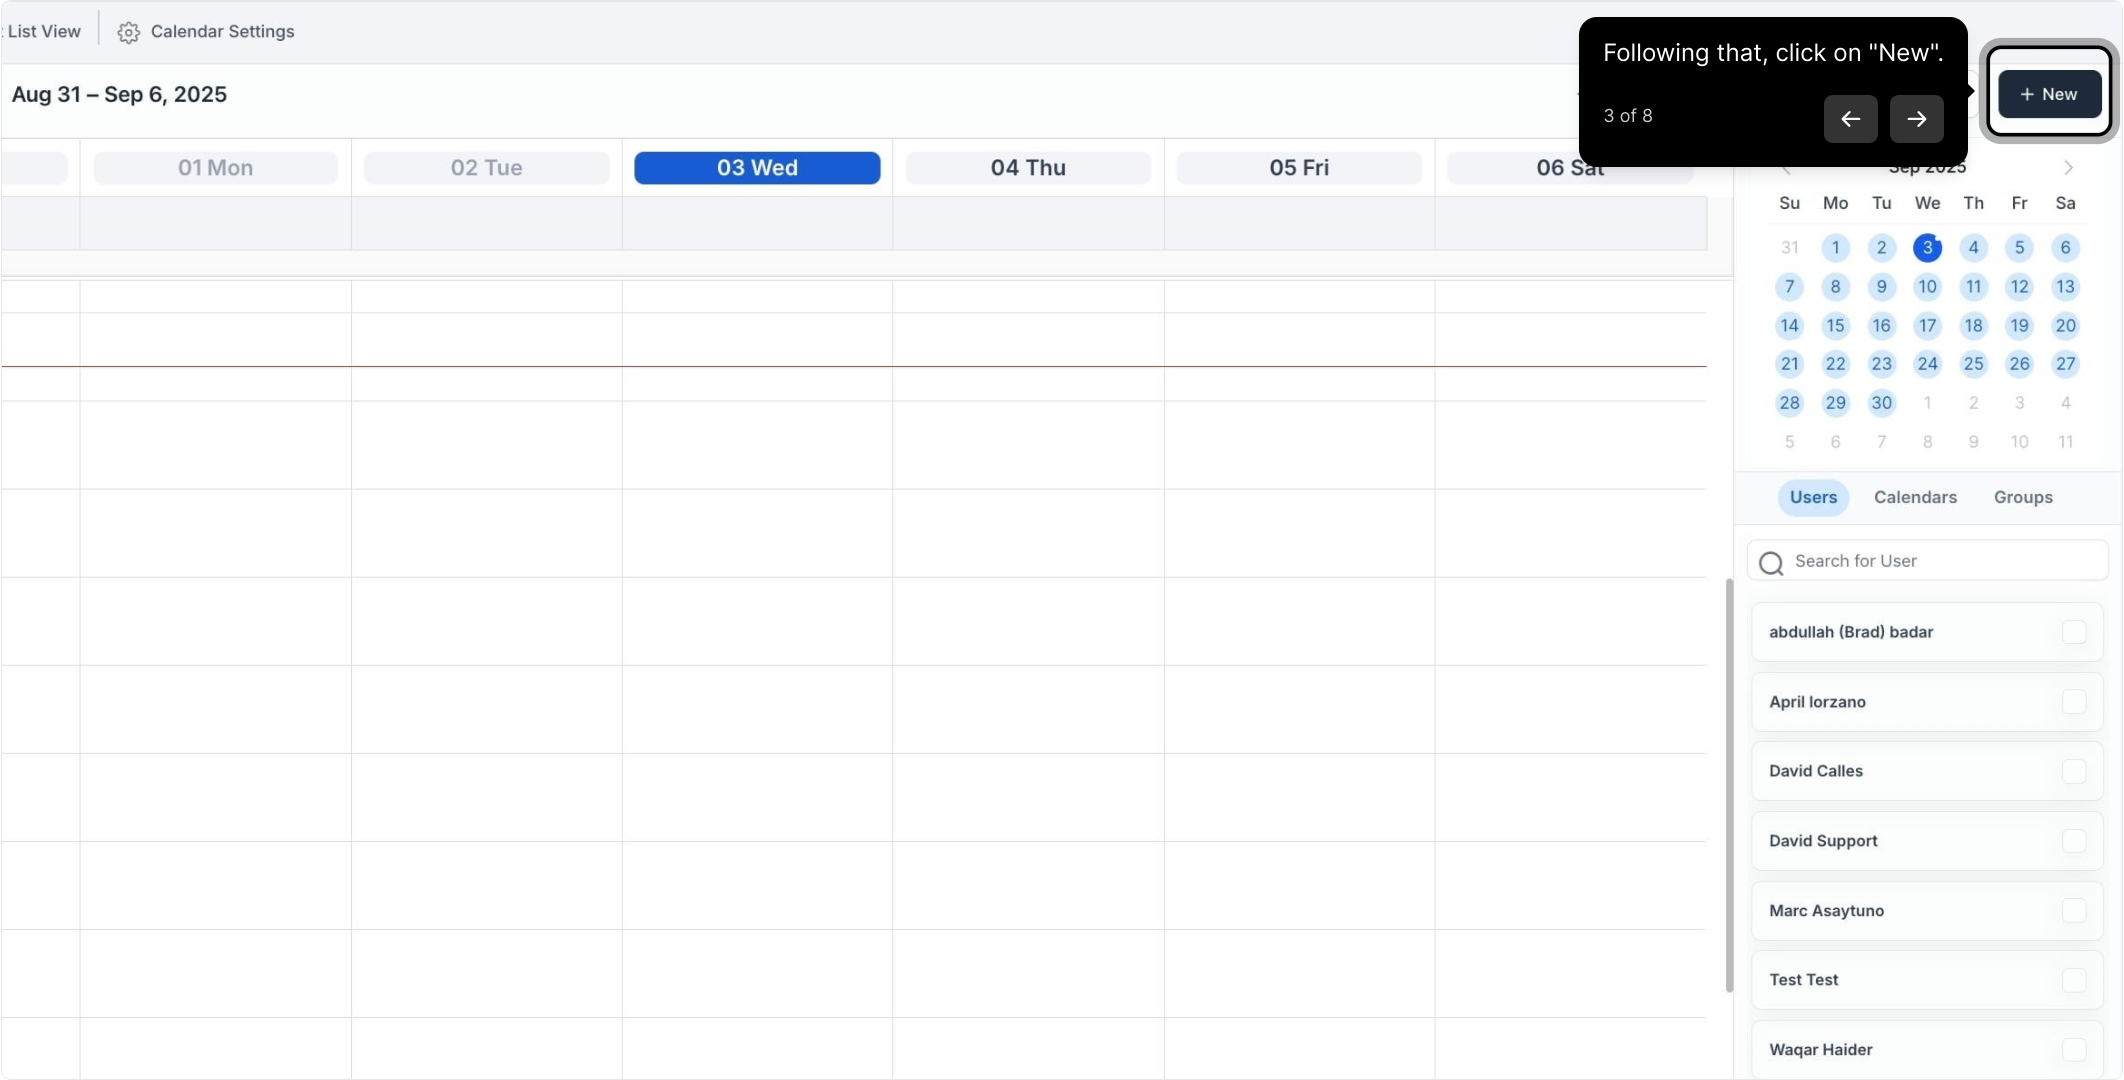Image resolution: width=2124 pixels, height=1080 pixels.
Task: Open List View
Action: [x=44, y=32]
